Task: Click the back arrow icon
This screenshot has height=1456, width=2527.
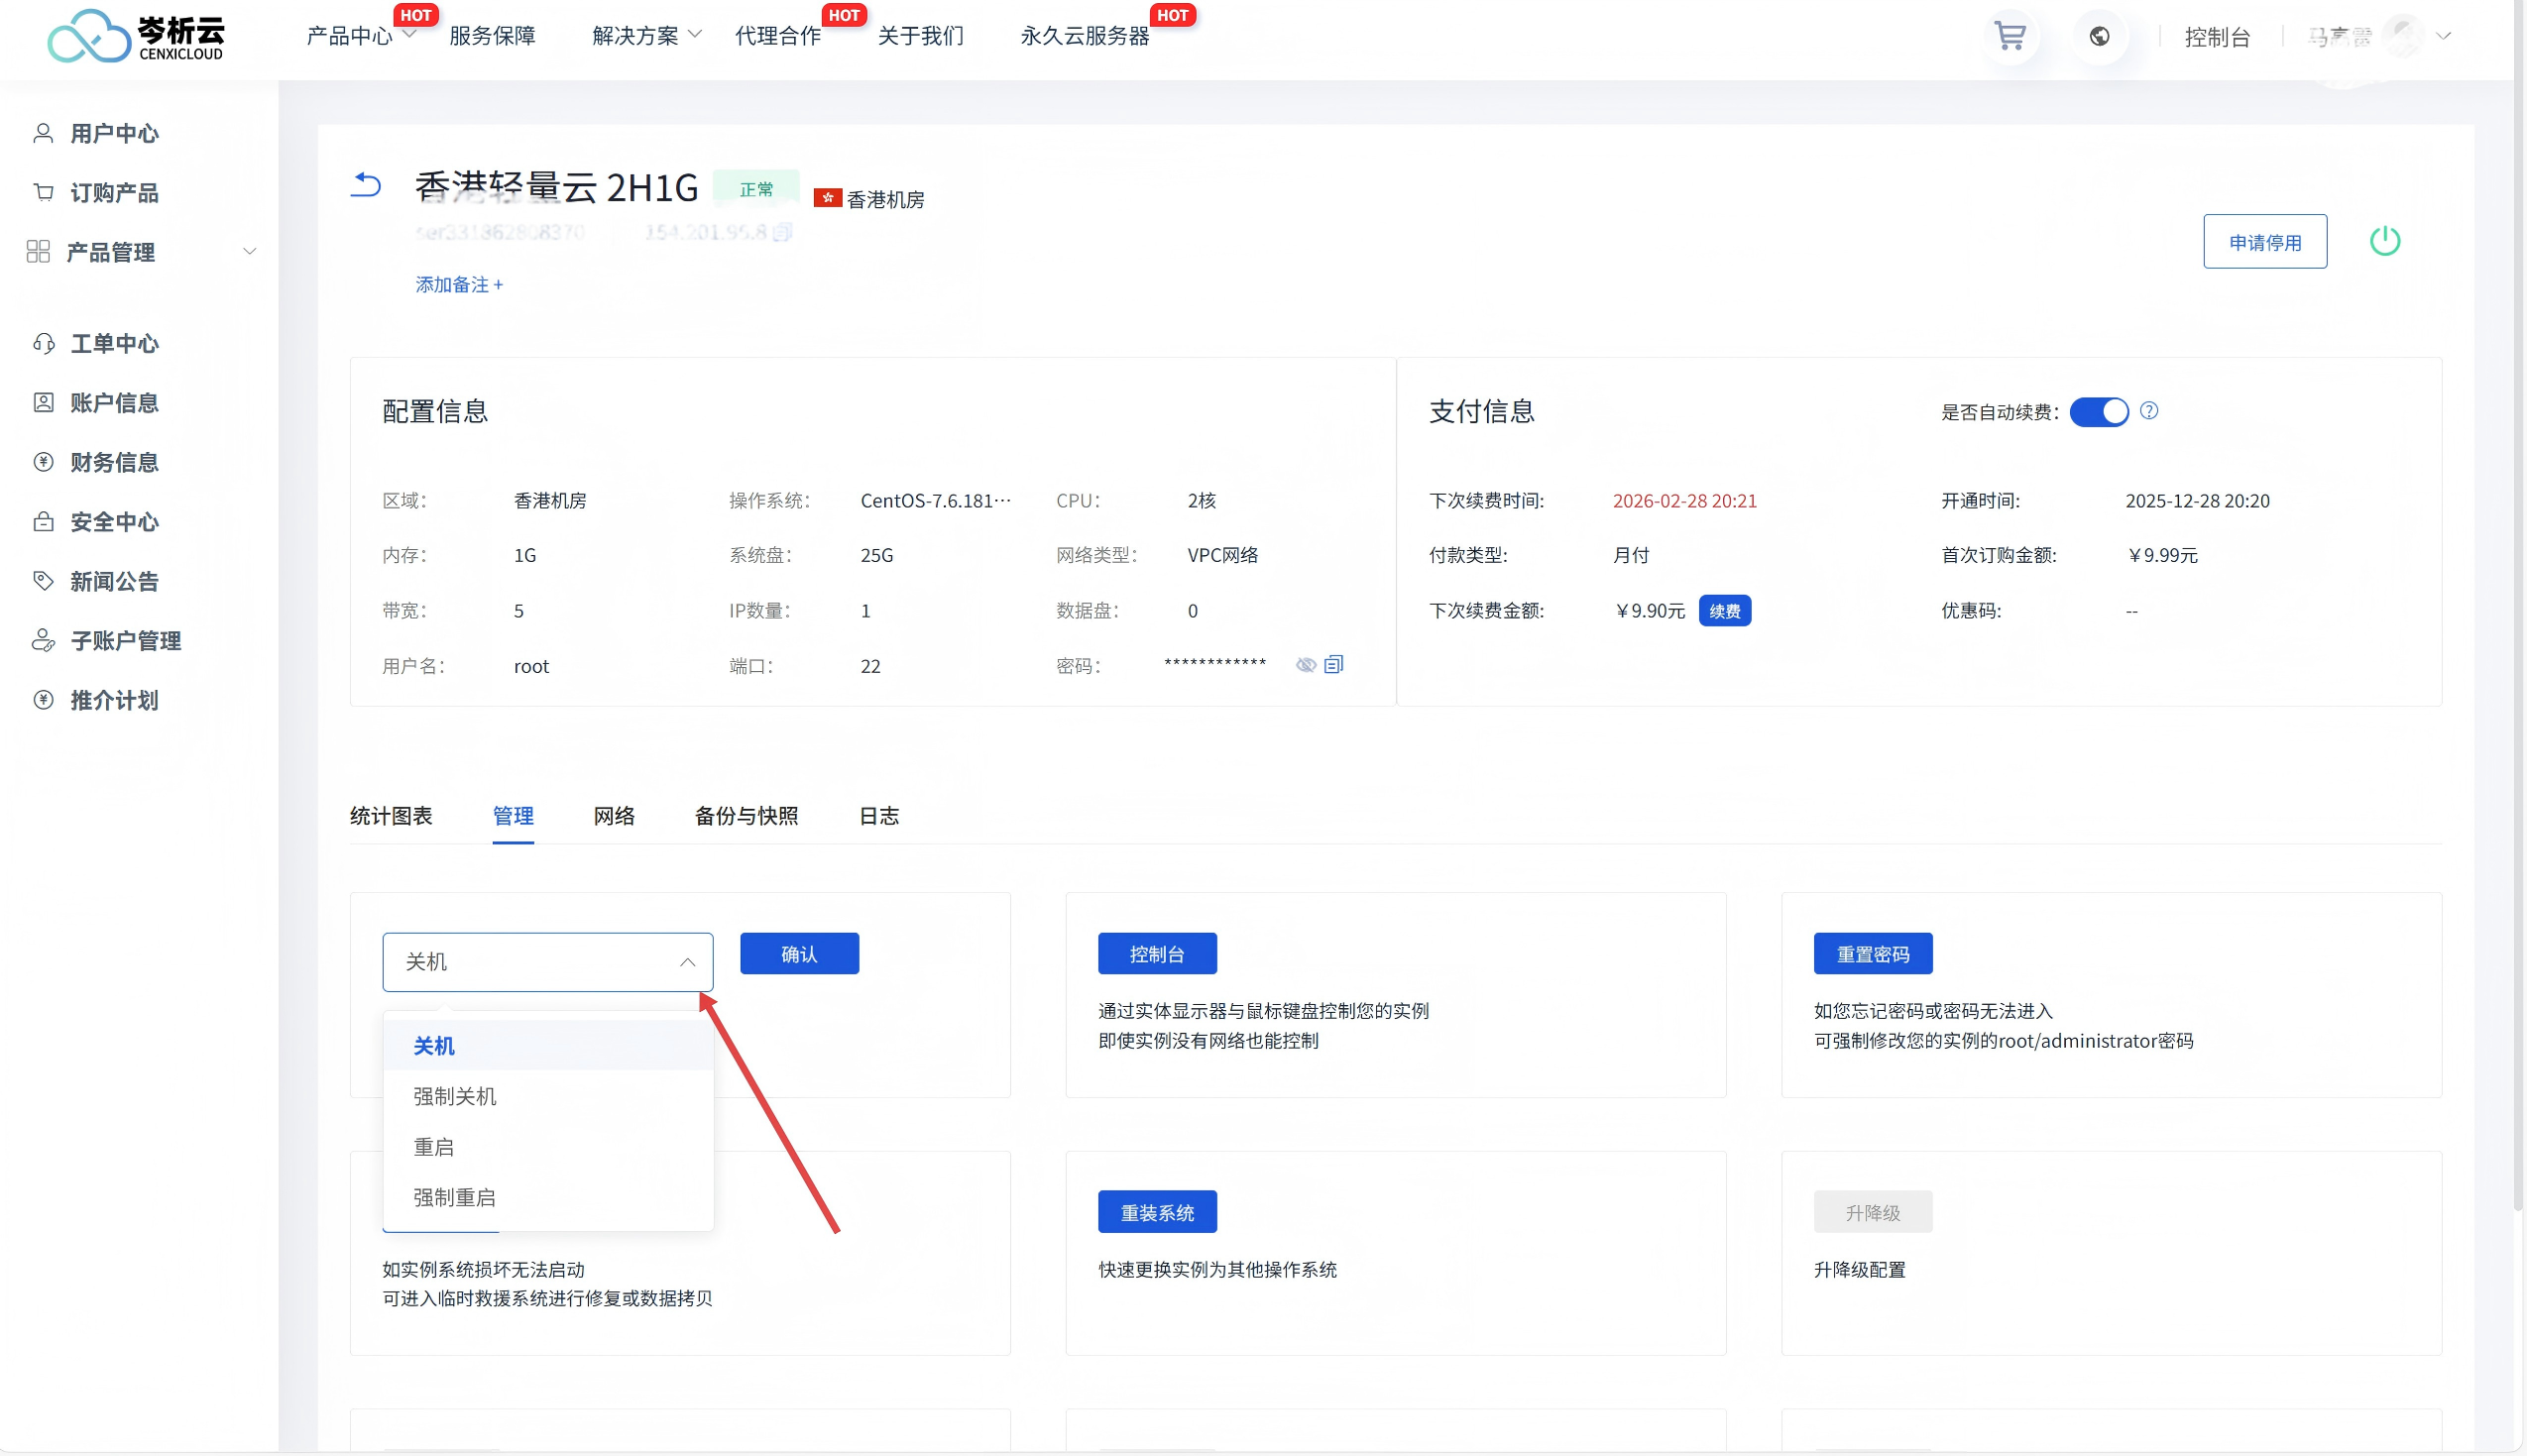Action: (x=366, y=185)
